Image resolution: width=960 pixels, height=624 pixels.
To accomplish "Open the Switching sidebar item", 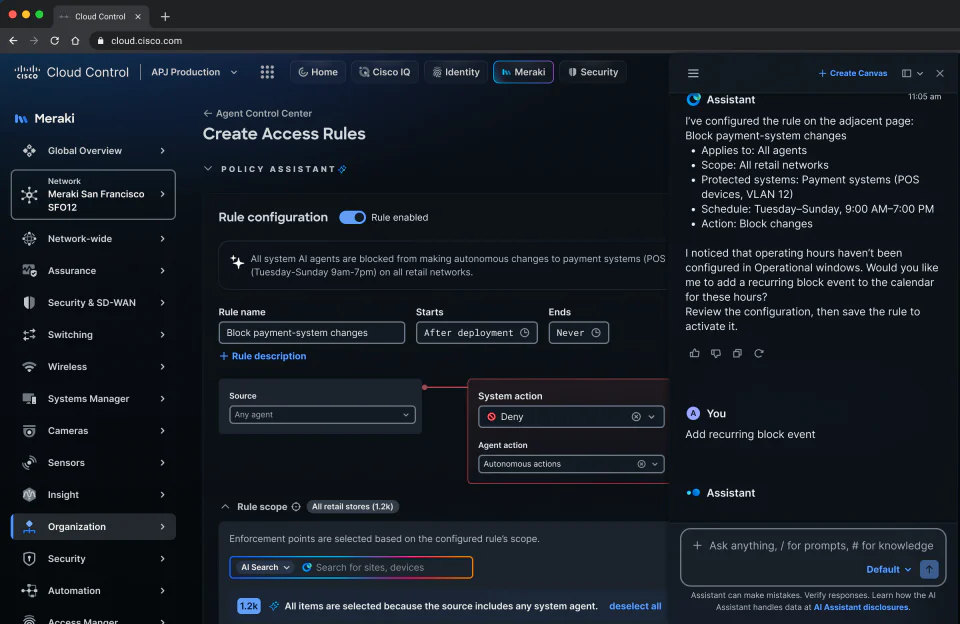I will [x=93, y=335].
